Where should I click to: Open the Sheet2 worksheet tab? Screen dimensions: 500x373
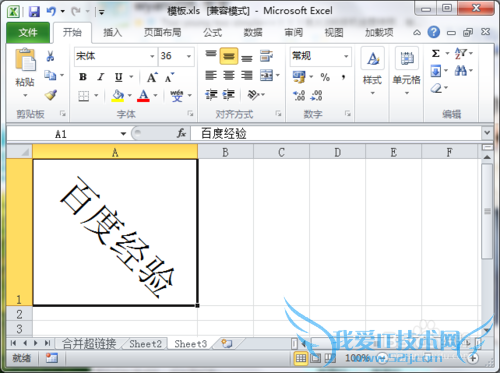(x=145, y=344)
